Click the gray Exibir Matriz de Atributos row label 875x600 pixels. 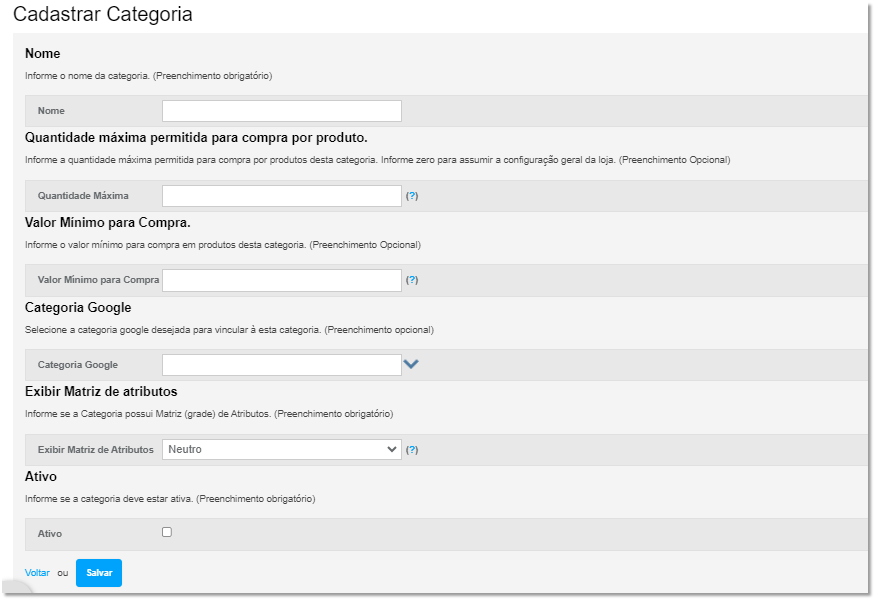coord(95,450)
